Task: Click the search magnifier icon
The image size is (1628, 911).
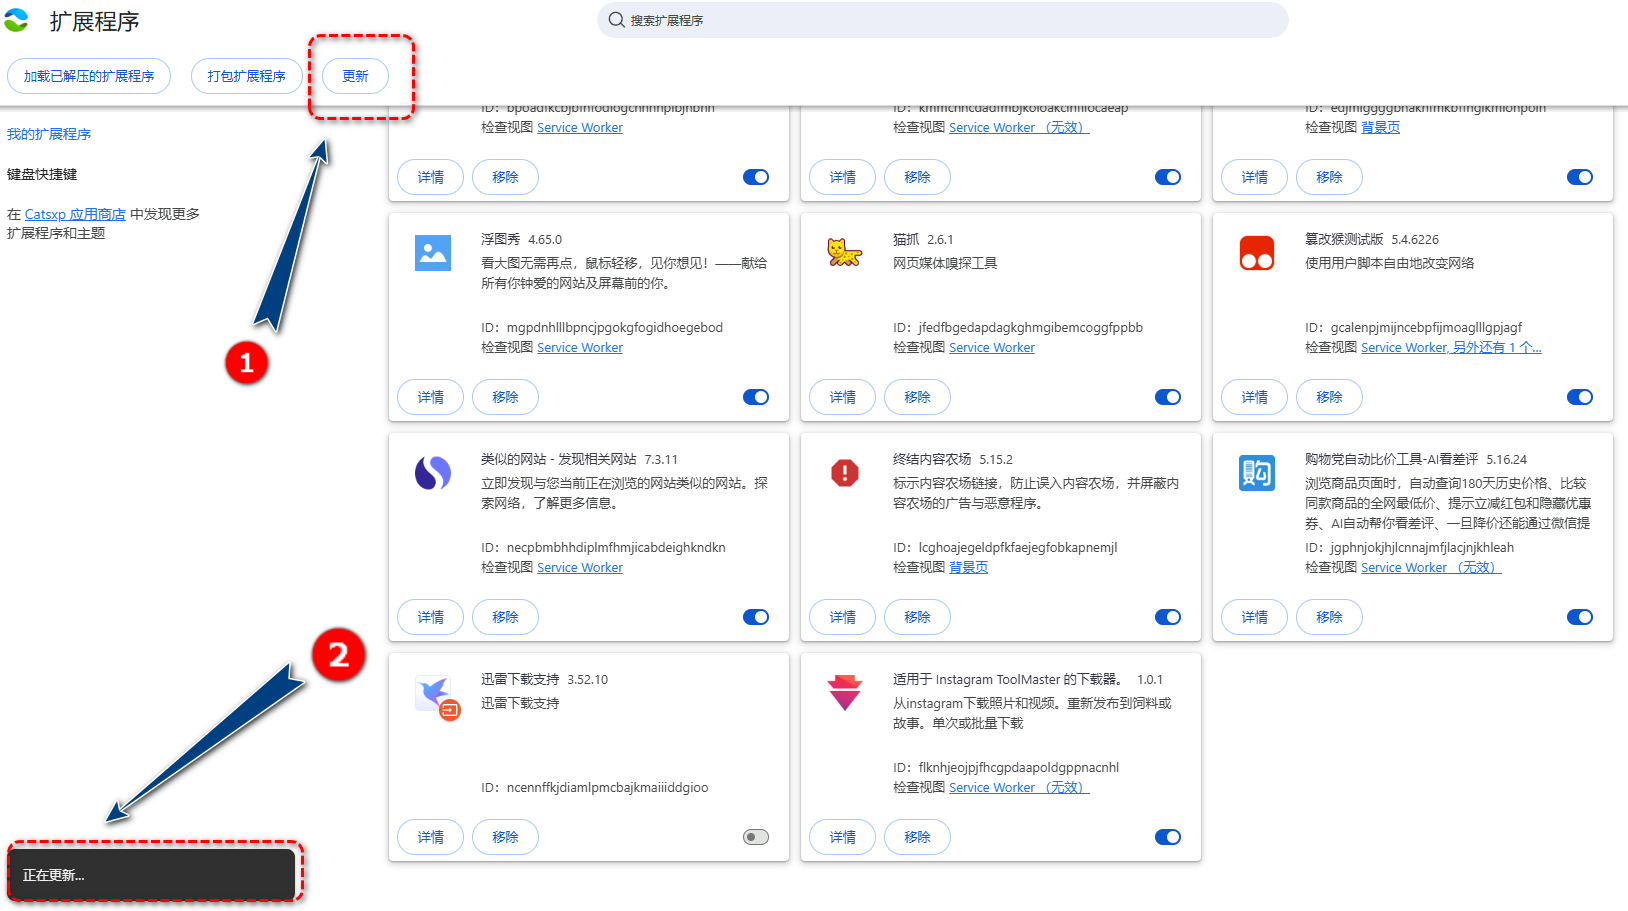Action: point(616,20)
